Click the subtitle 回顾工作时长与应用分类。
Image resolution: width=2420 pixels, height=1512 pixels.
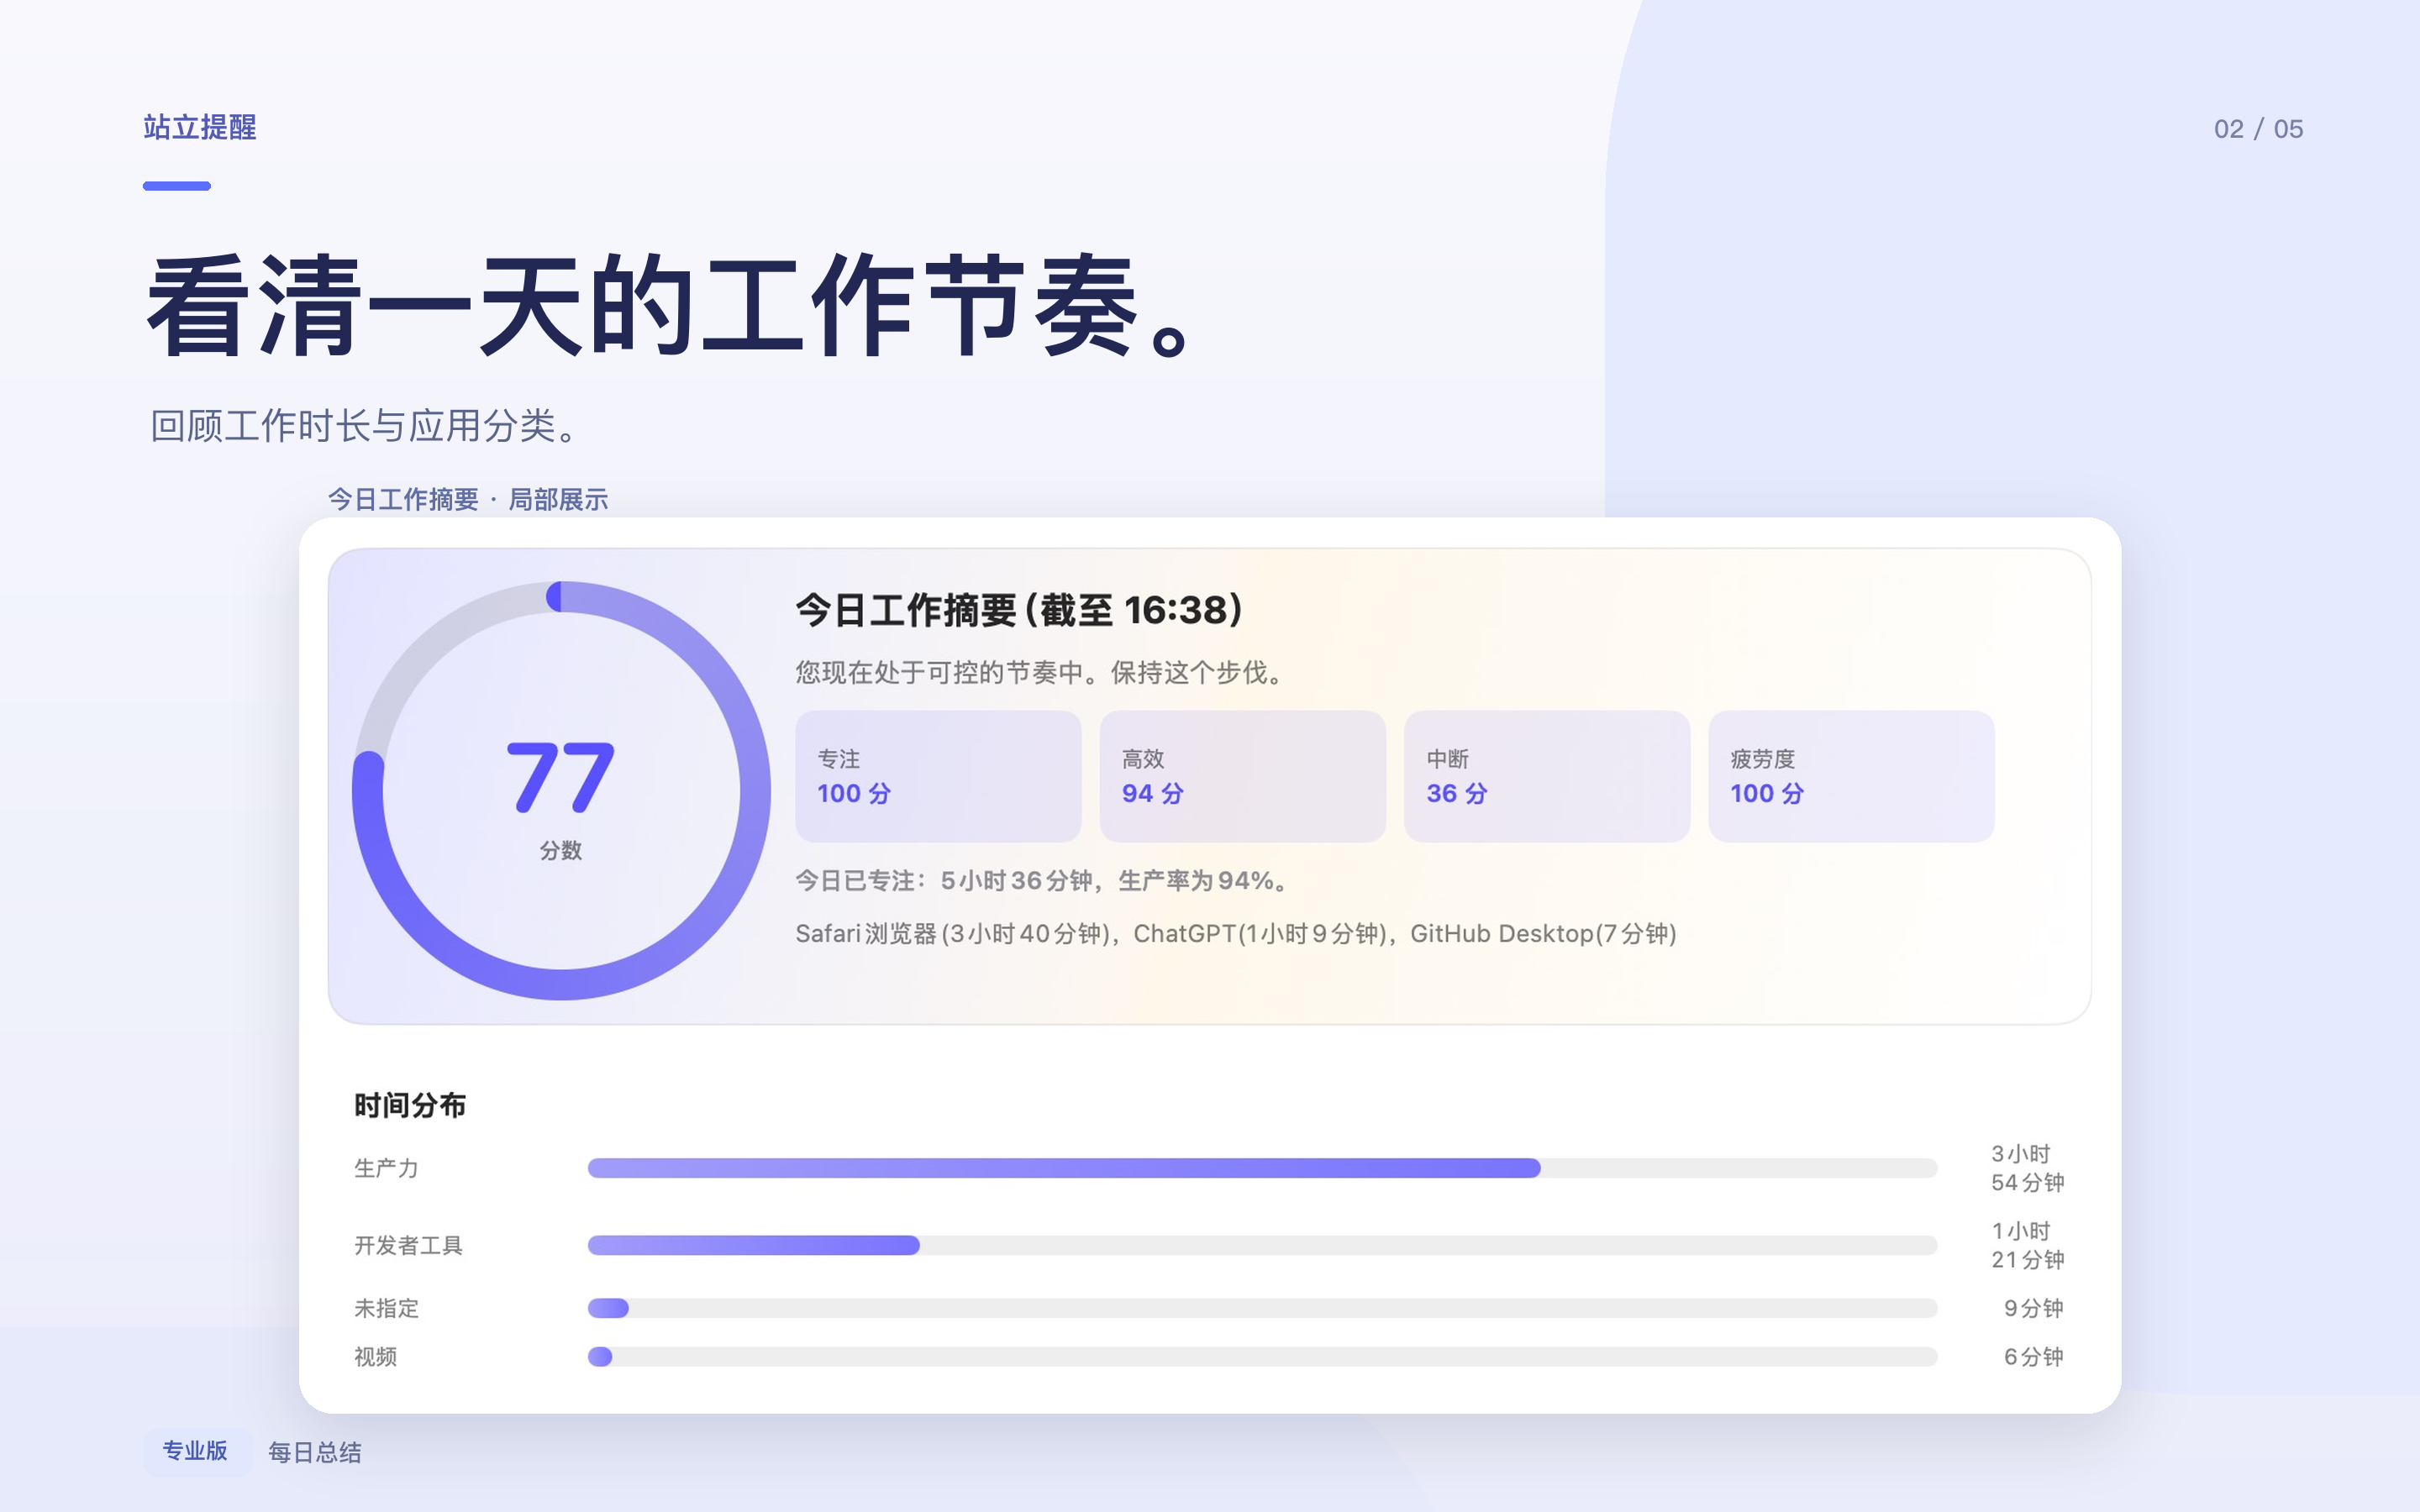click(365, 426)
